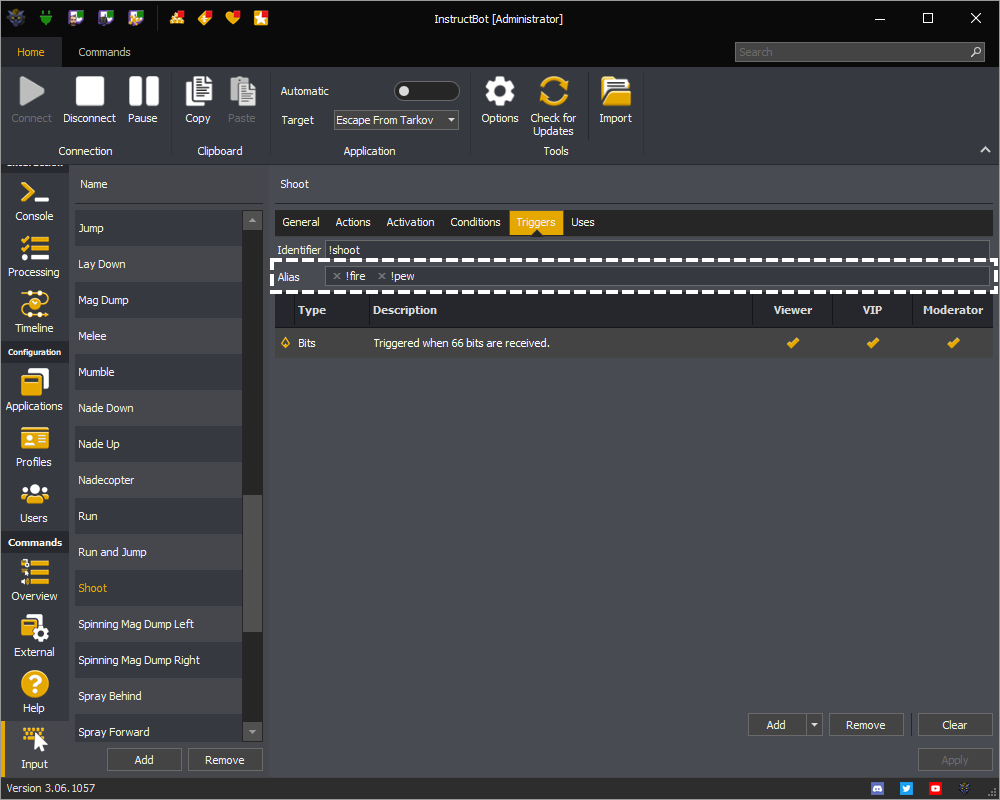
Task: Open the Activation tab
Action: (x=410, y=222)
